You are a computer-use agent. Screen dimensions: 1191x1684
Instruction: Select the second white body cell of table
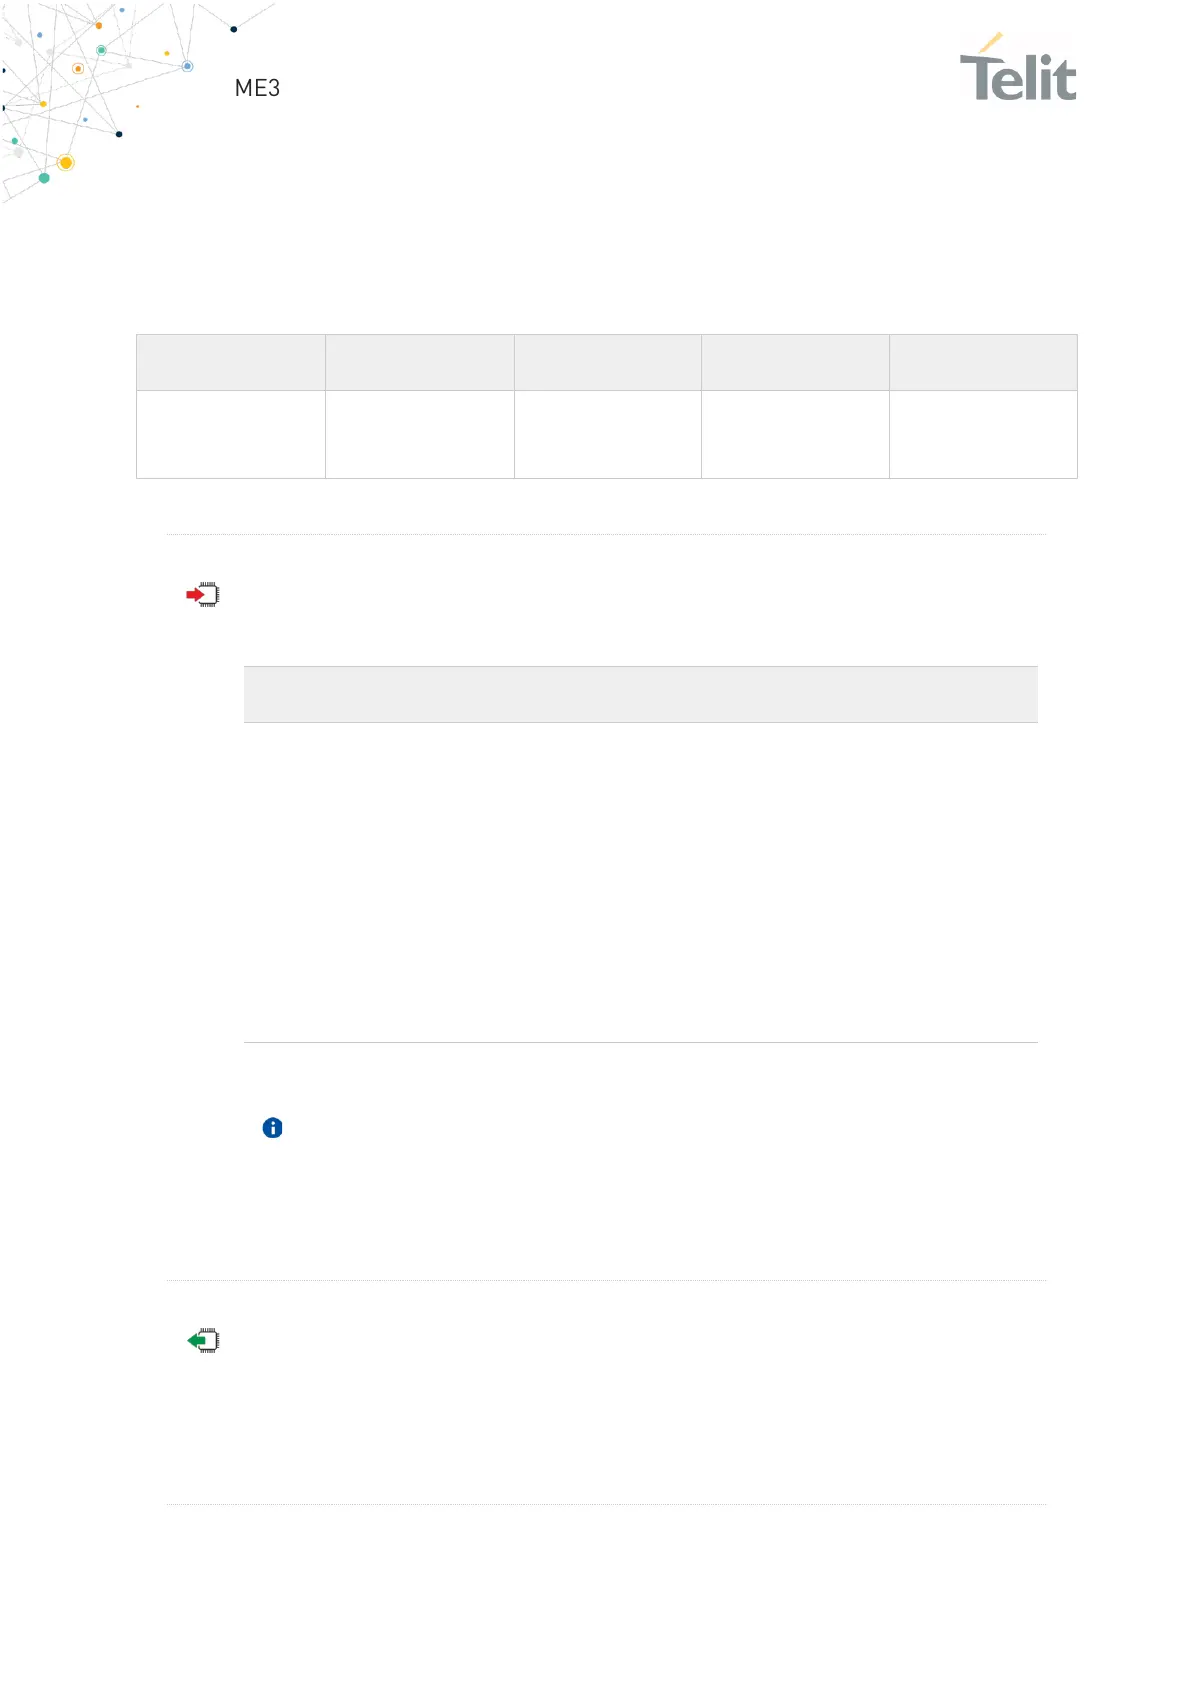[x=419, y=434]
